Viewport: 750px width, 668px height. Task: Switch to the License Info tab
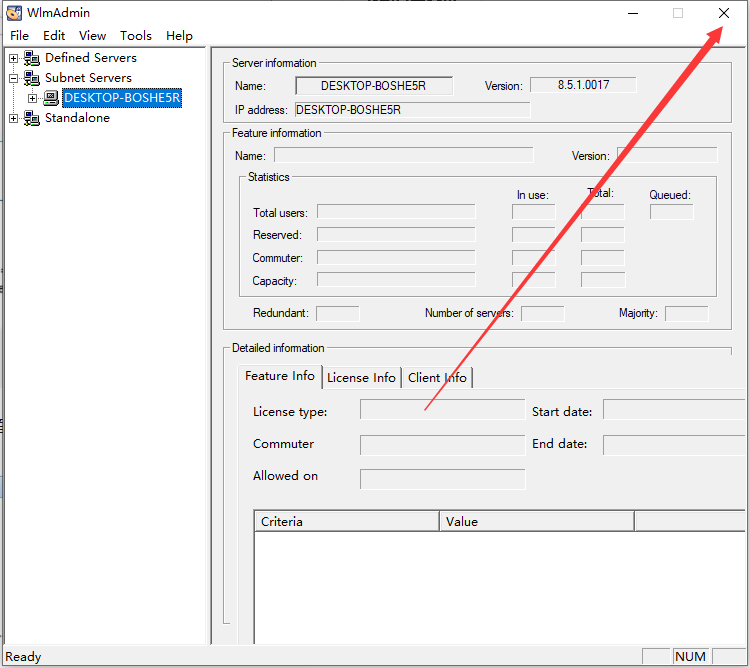pyautogui.click(x=361, y=377)
